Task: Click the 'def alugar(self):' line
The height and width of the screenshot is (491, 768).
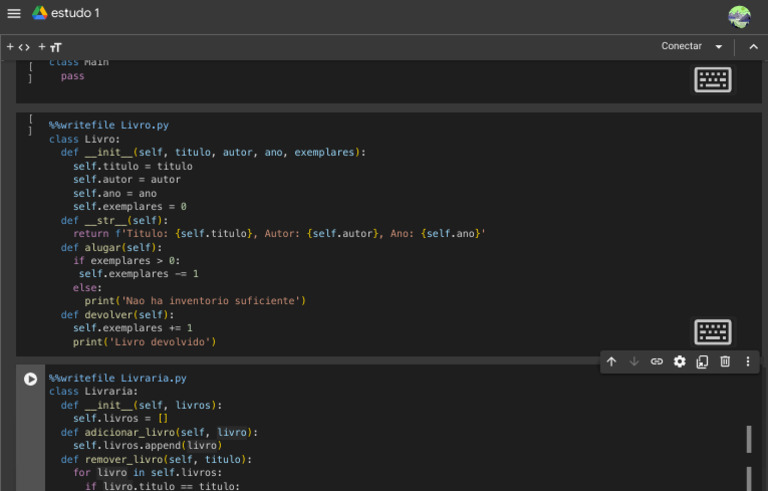Action: [111, 247]
